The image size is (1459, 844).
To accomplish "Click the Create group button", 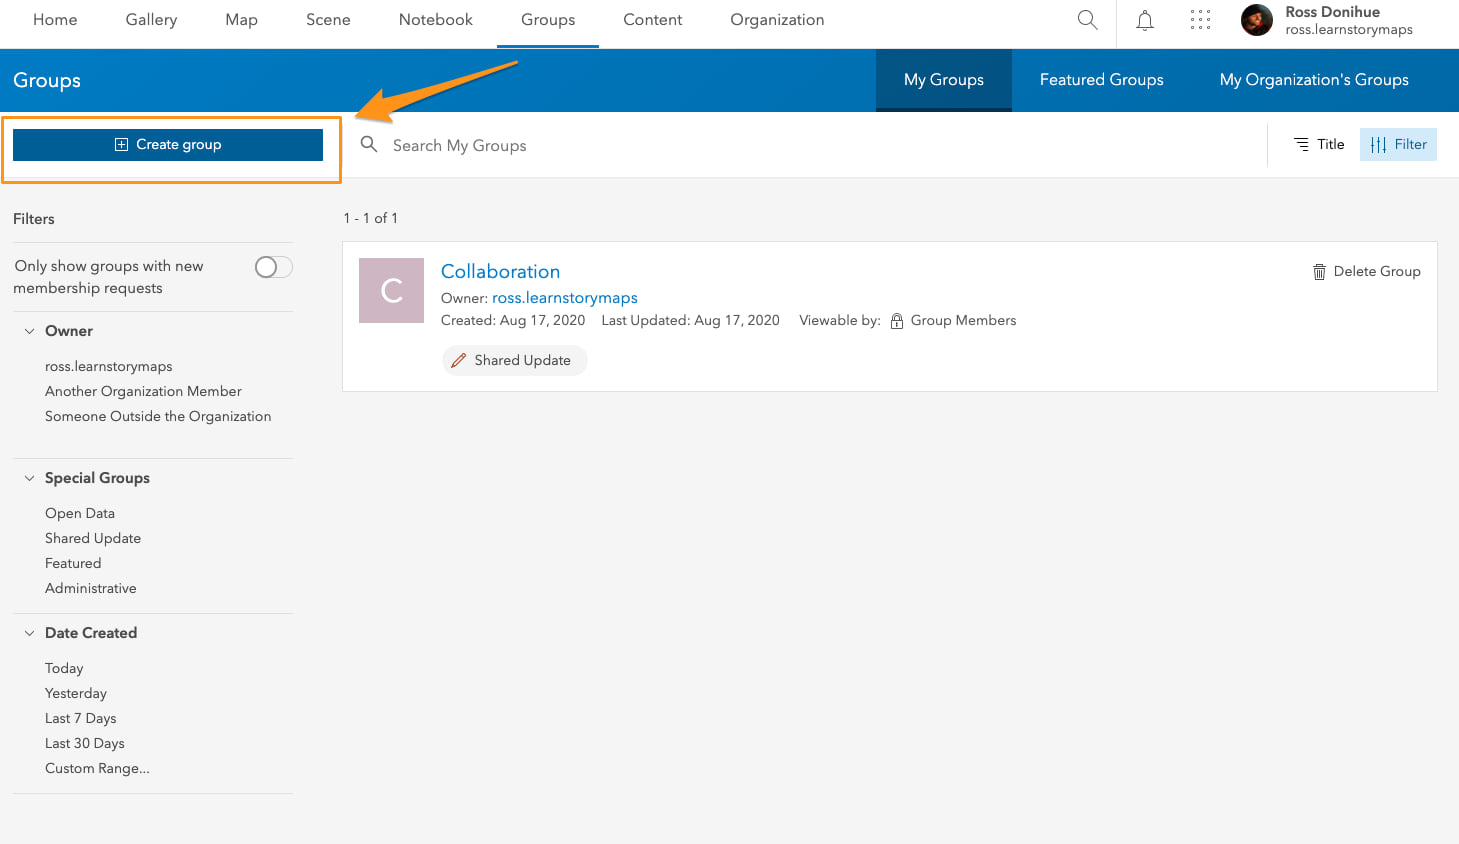I will tap(168, 144).
